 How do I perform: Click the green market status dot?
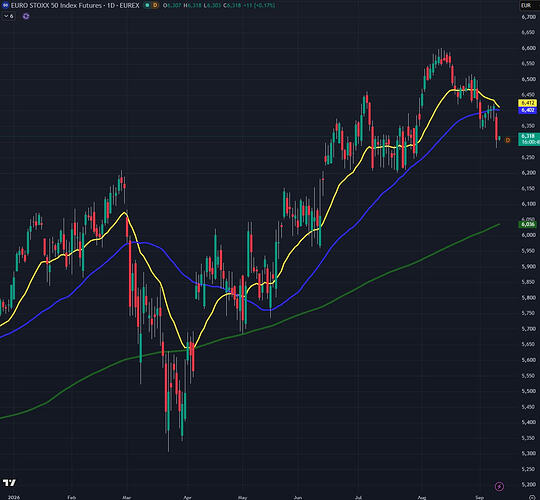pyautogui.click(x=147, y=5)
